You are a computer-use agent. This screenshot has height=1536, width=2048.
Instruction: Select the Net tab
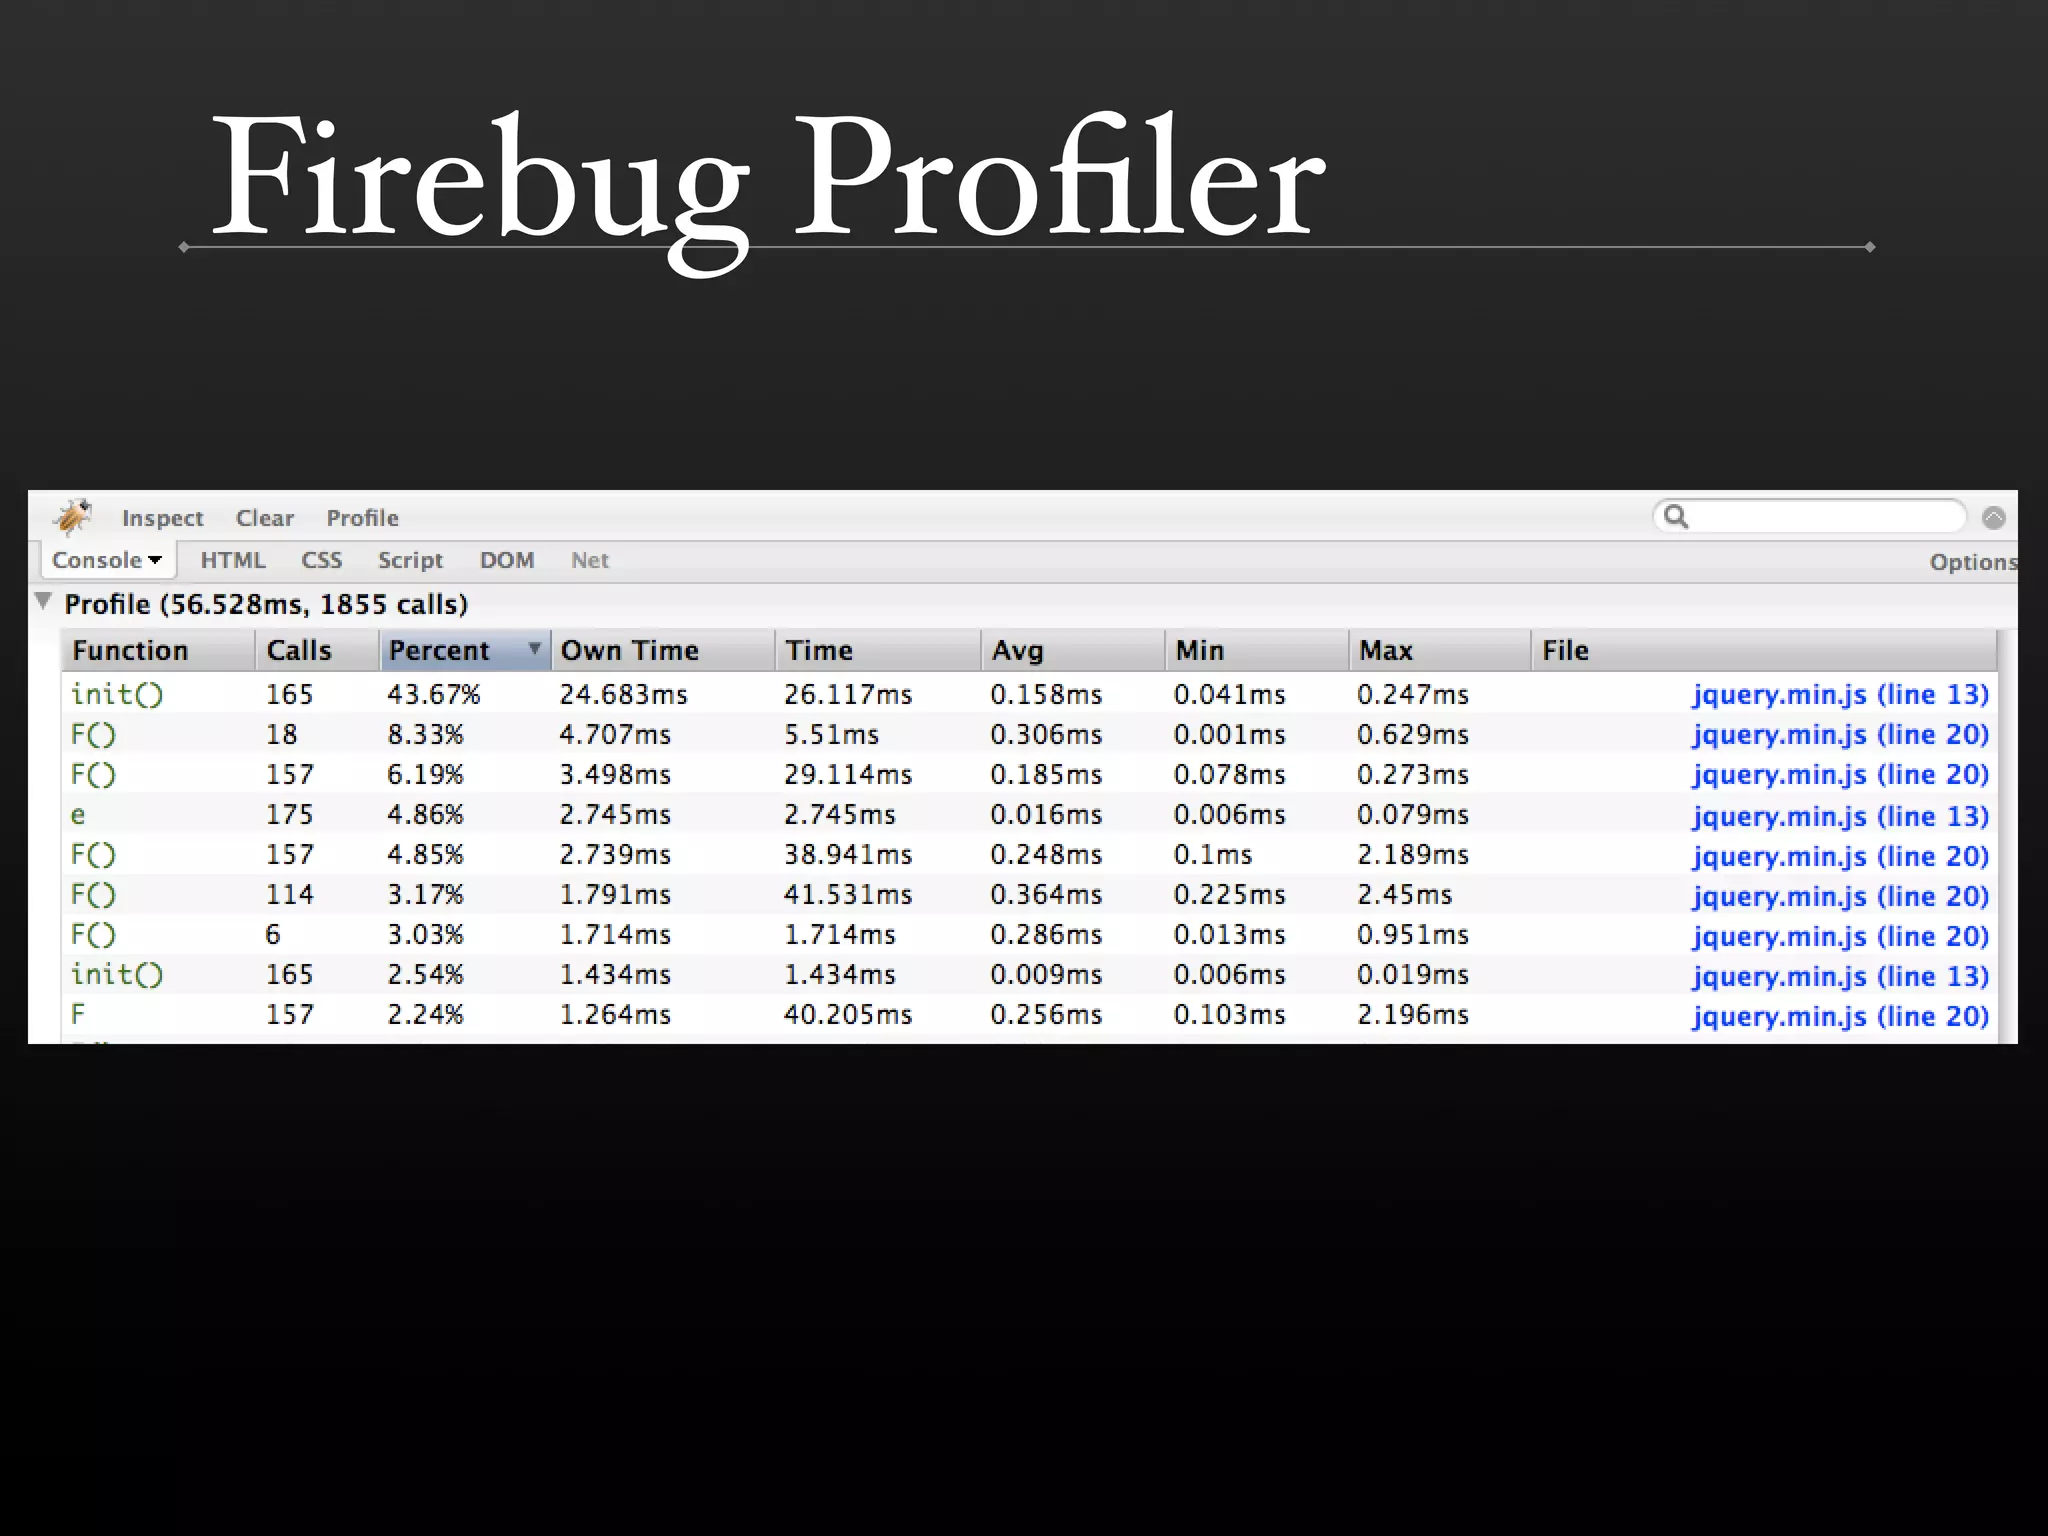[589, 561]
